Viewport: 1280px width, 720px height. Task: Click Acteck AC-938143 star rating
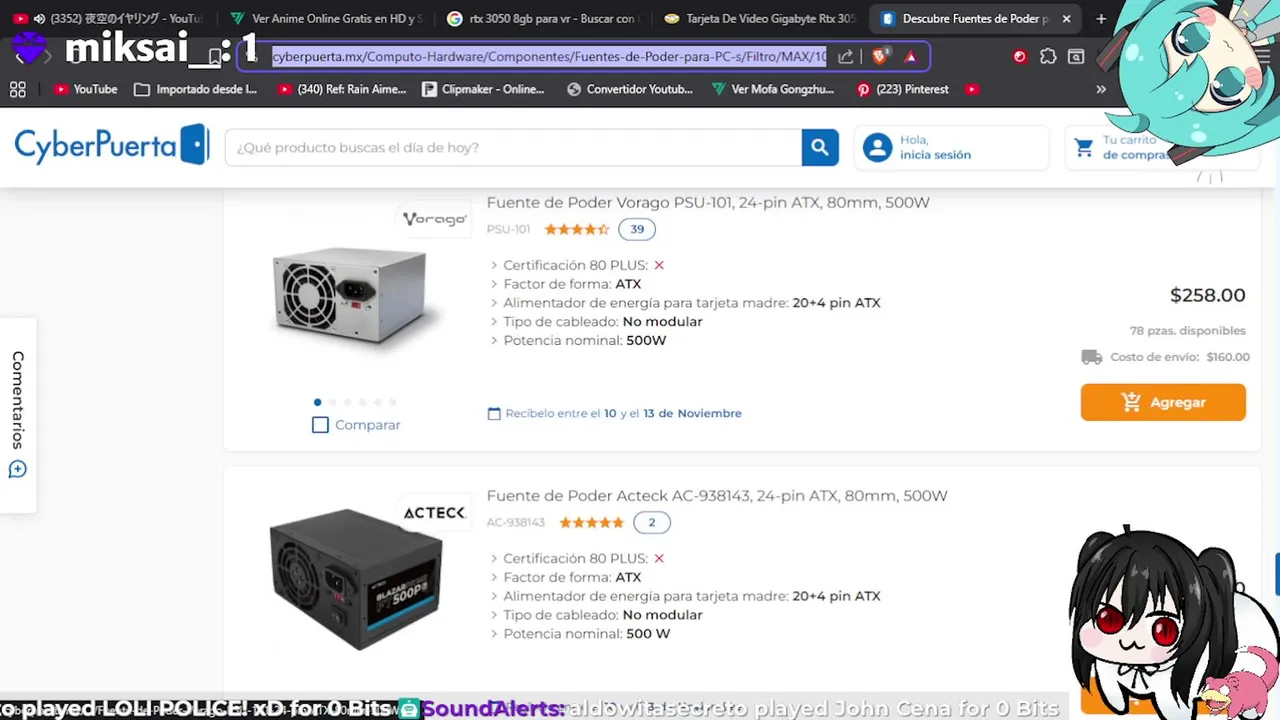(x=591, y=522)
